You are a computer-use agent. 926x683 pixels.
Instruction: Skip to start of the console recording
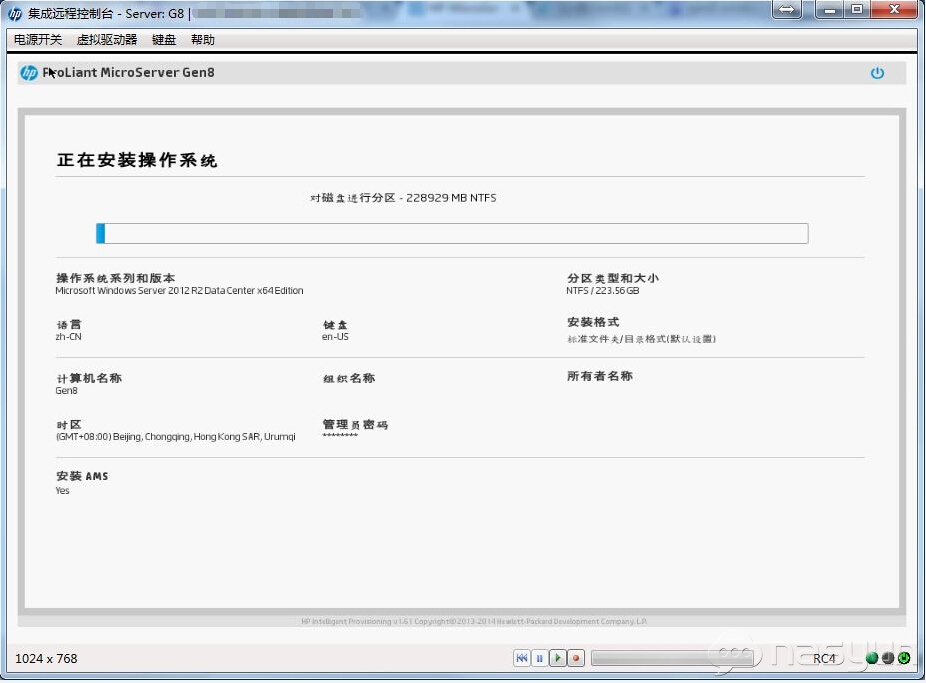pos(521,658)
